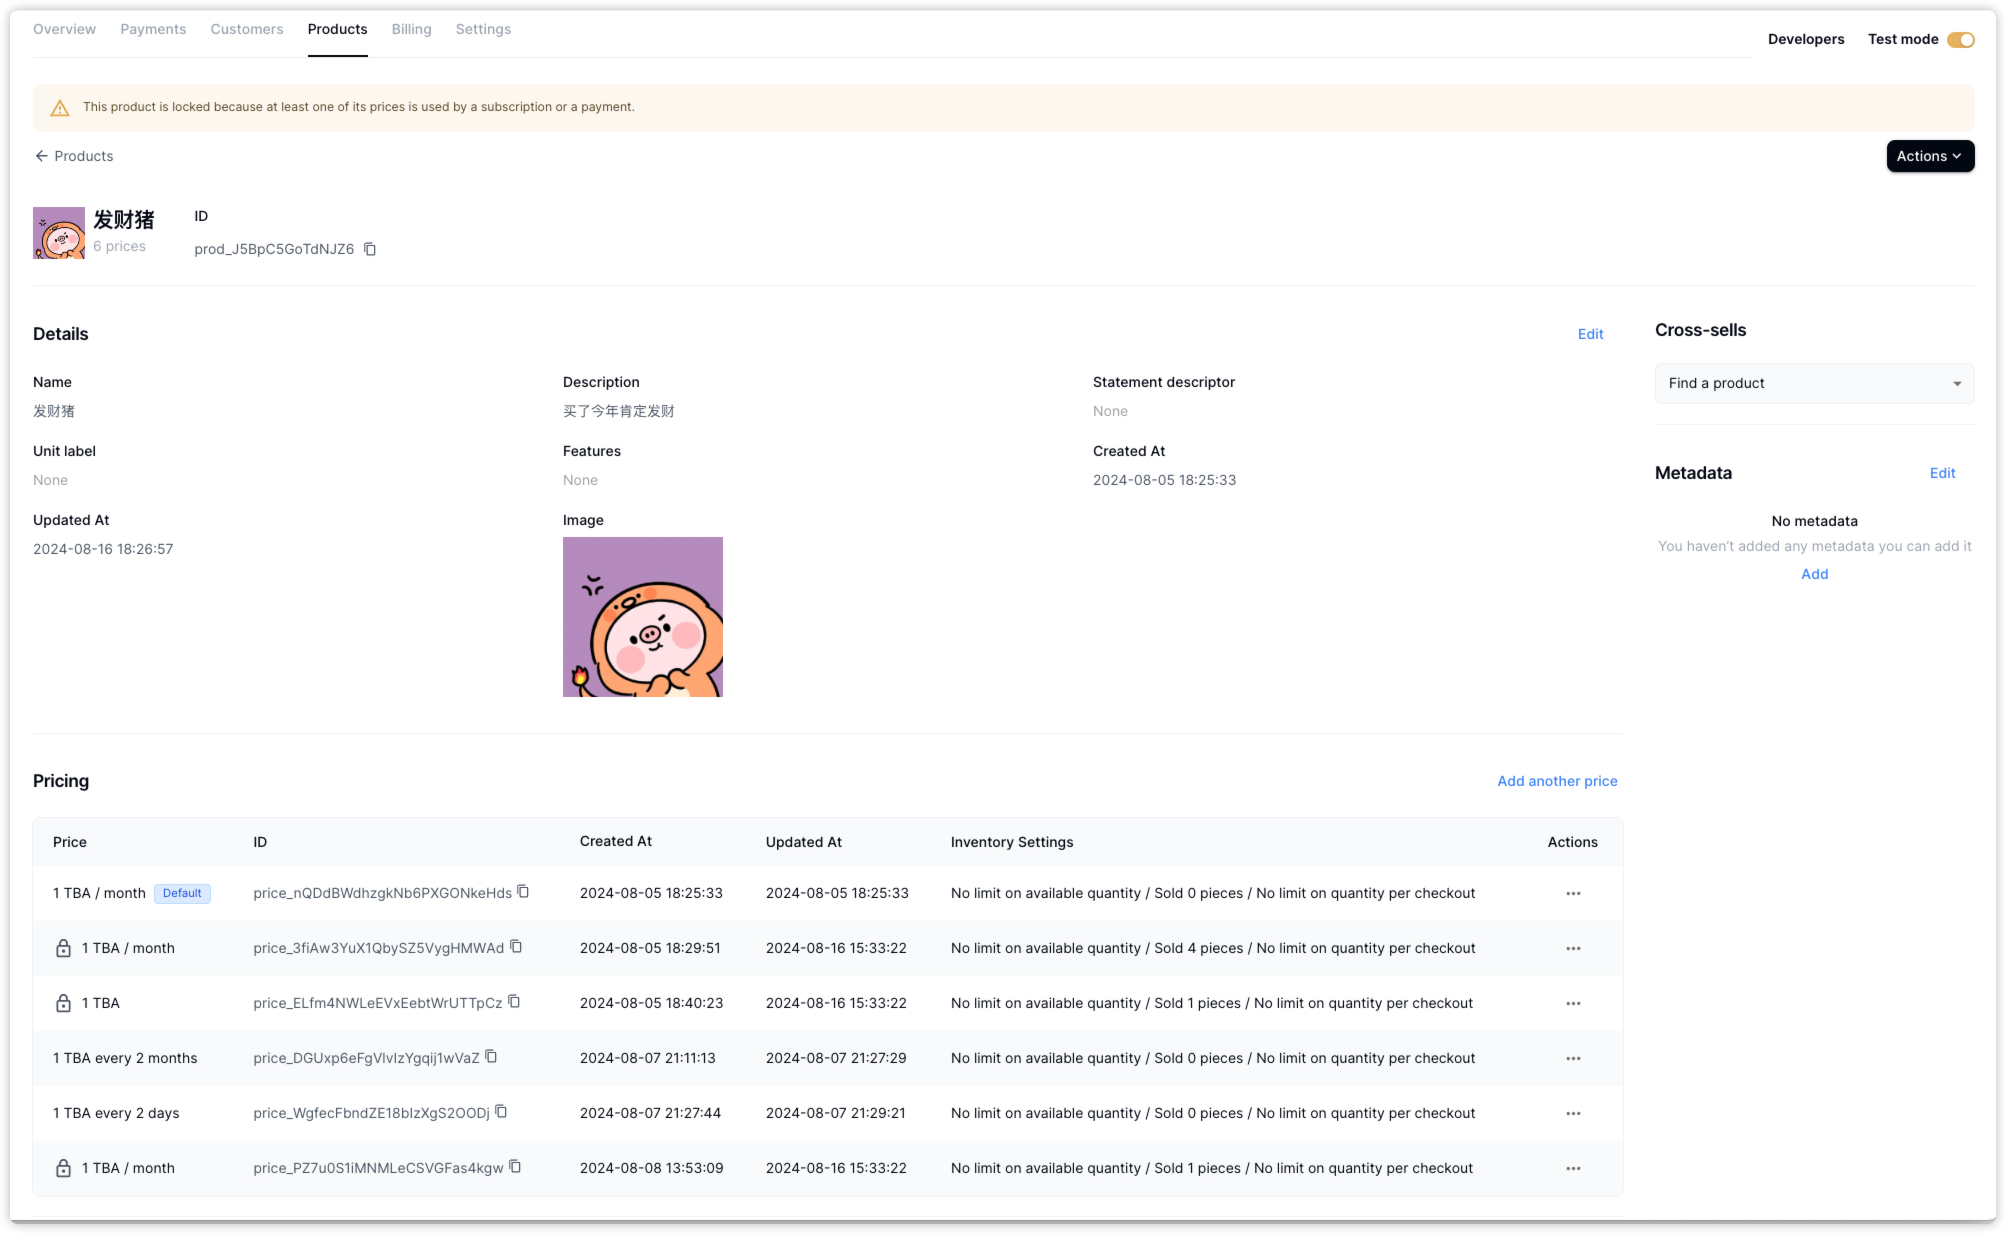Edit the product Details section
This screenshot has width=2006, height=1234.
(1590, 334)
